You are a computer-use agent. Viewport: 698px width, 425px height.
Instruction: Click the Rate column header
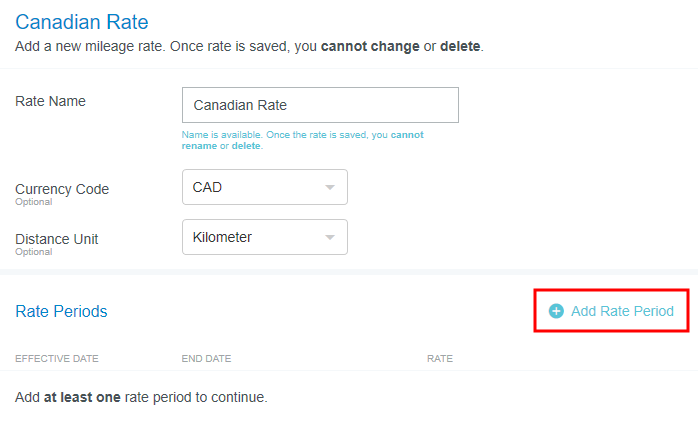pos(439,358)
